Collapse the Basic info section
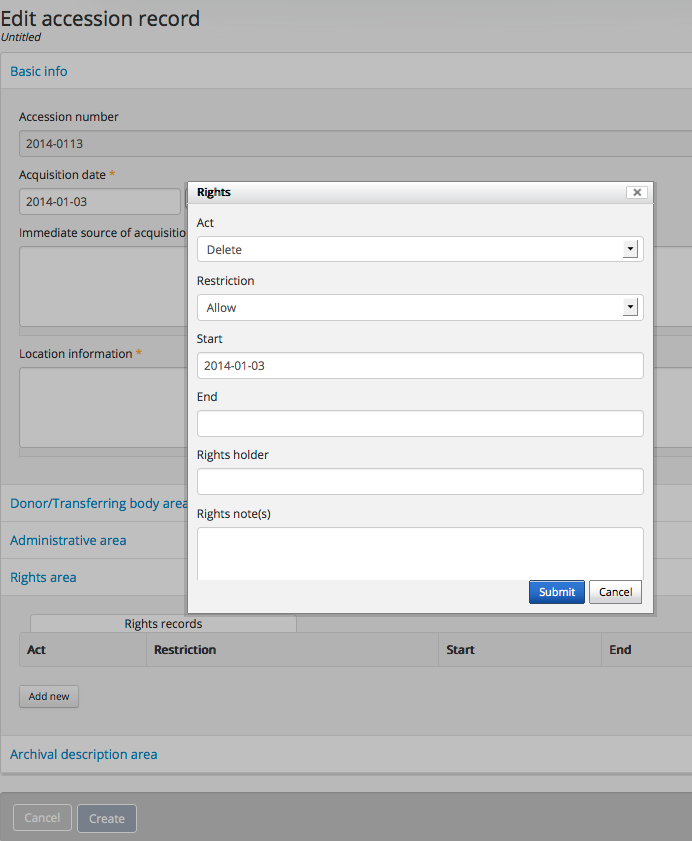Screen dimensions: 692x841 39,71
